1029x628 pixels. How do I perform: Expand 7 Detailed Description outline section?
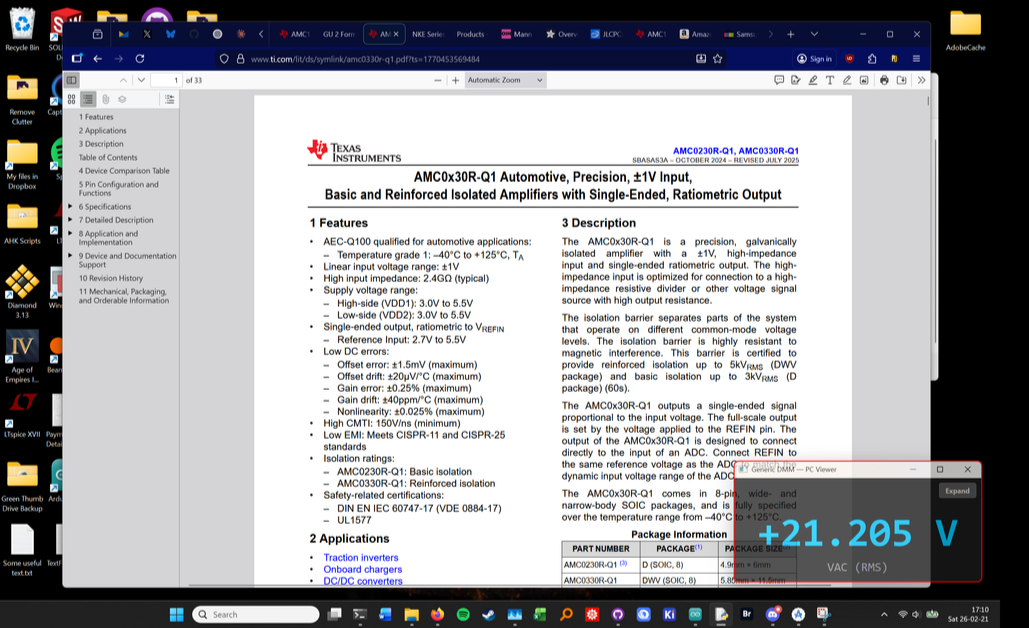pyautogui.click(x=70, y=219)
